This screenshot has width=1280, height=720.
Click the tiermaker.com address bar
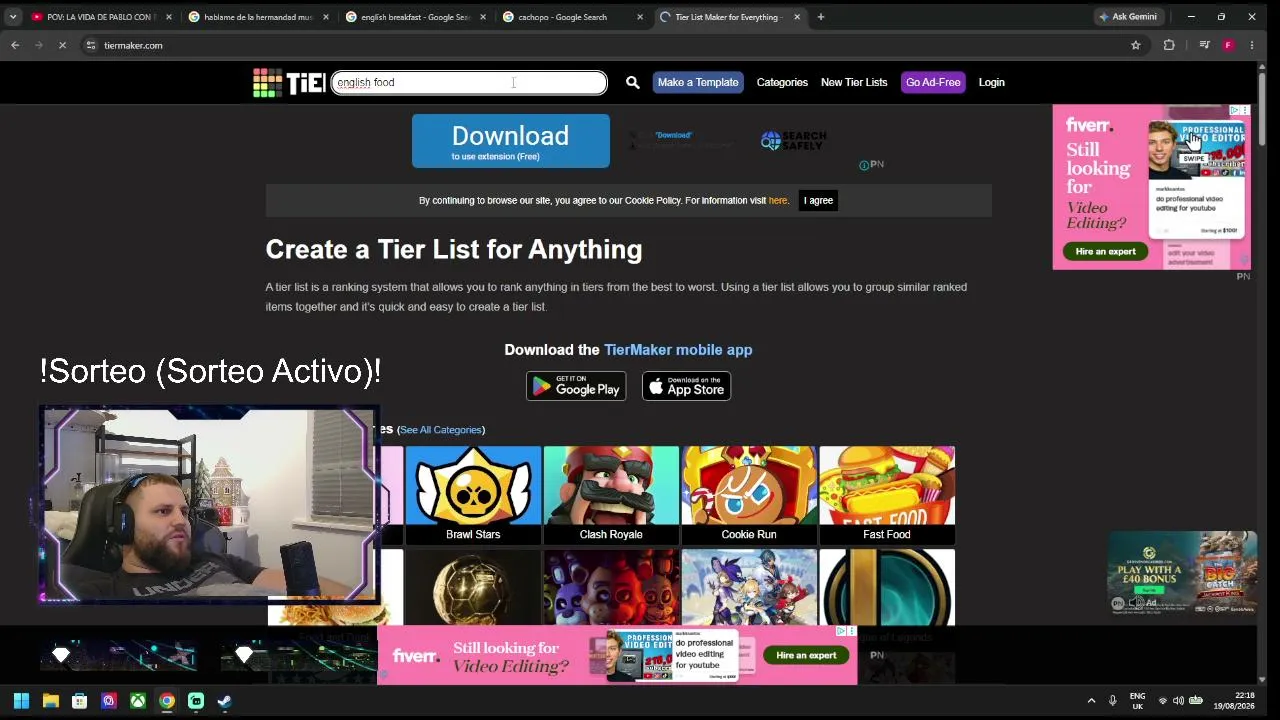tap(600, 45)
